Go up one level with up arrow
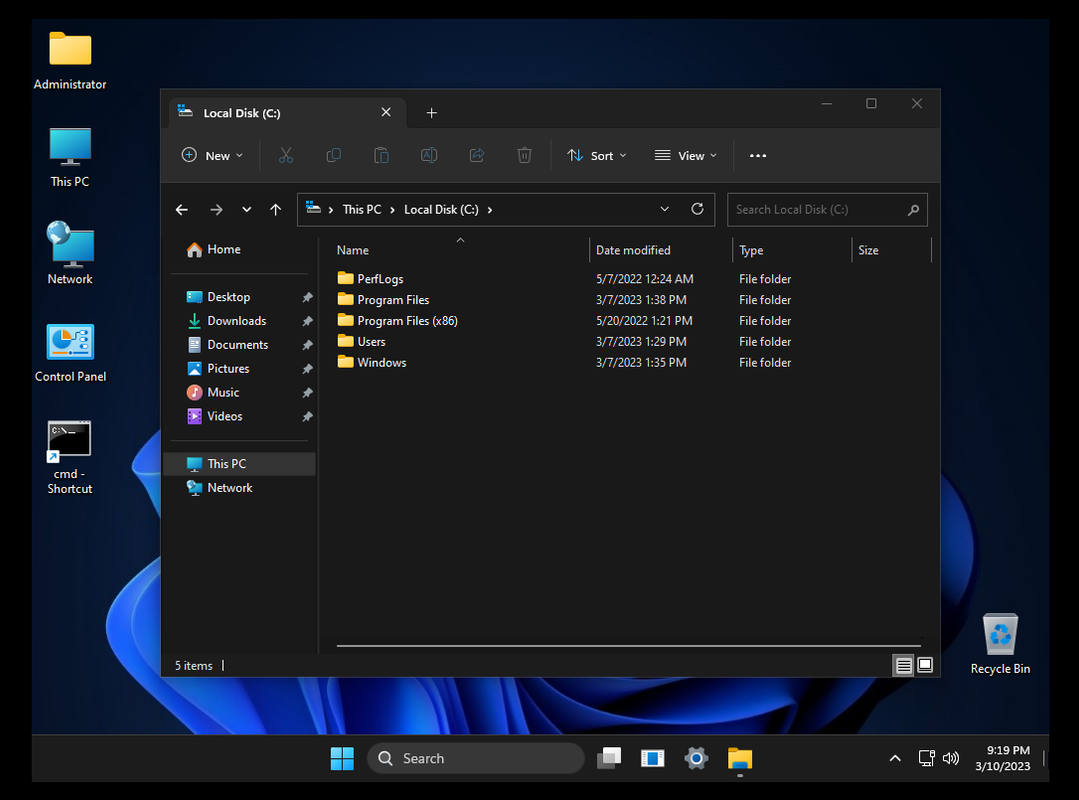The image size is (1079, 800). point(276,210)
